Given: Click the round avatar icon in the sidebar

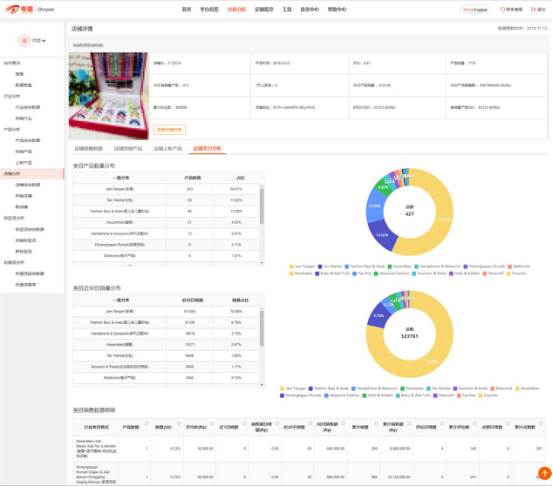Looking at the screenshot, I should tap(24, 41).
